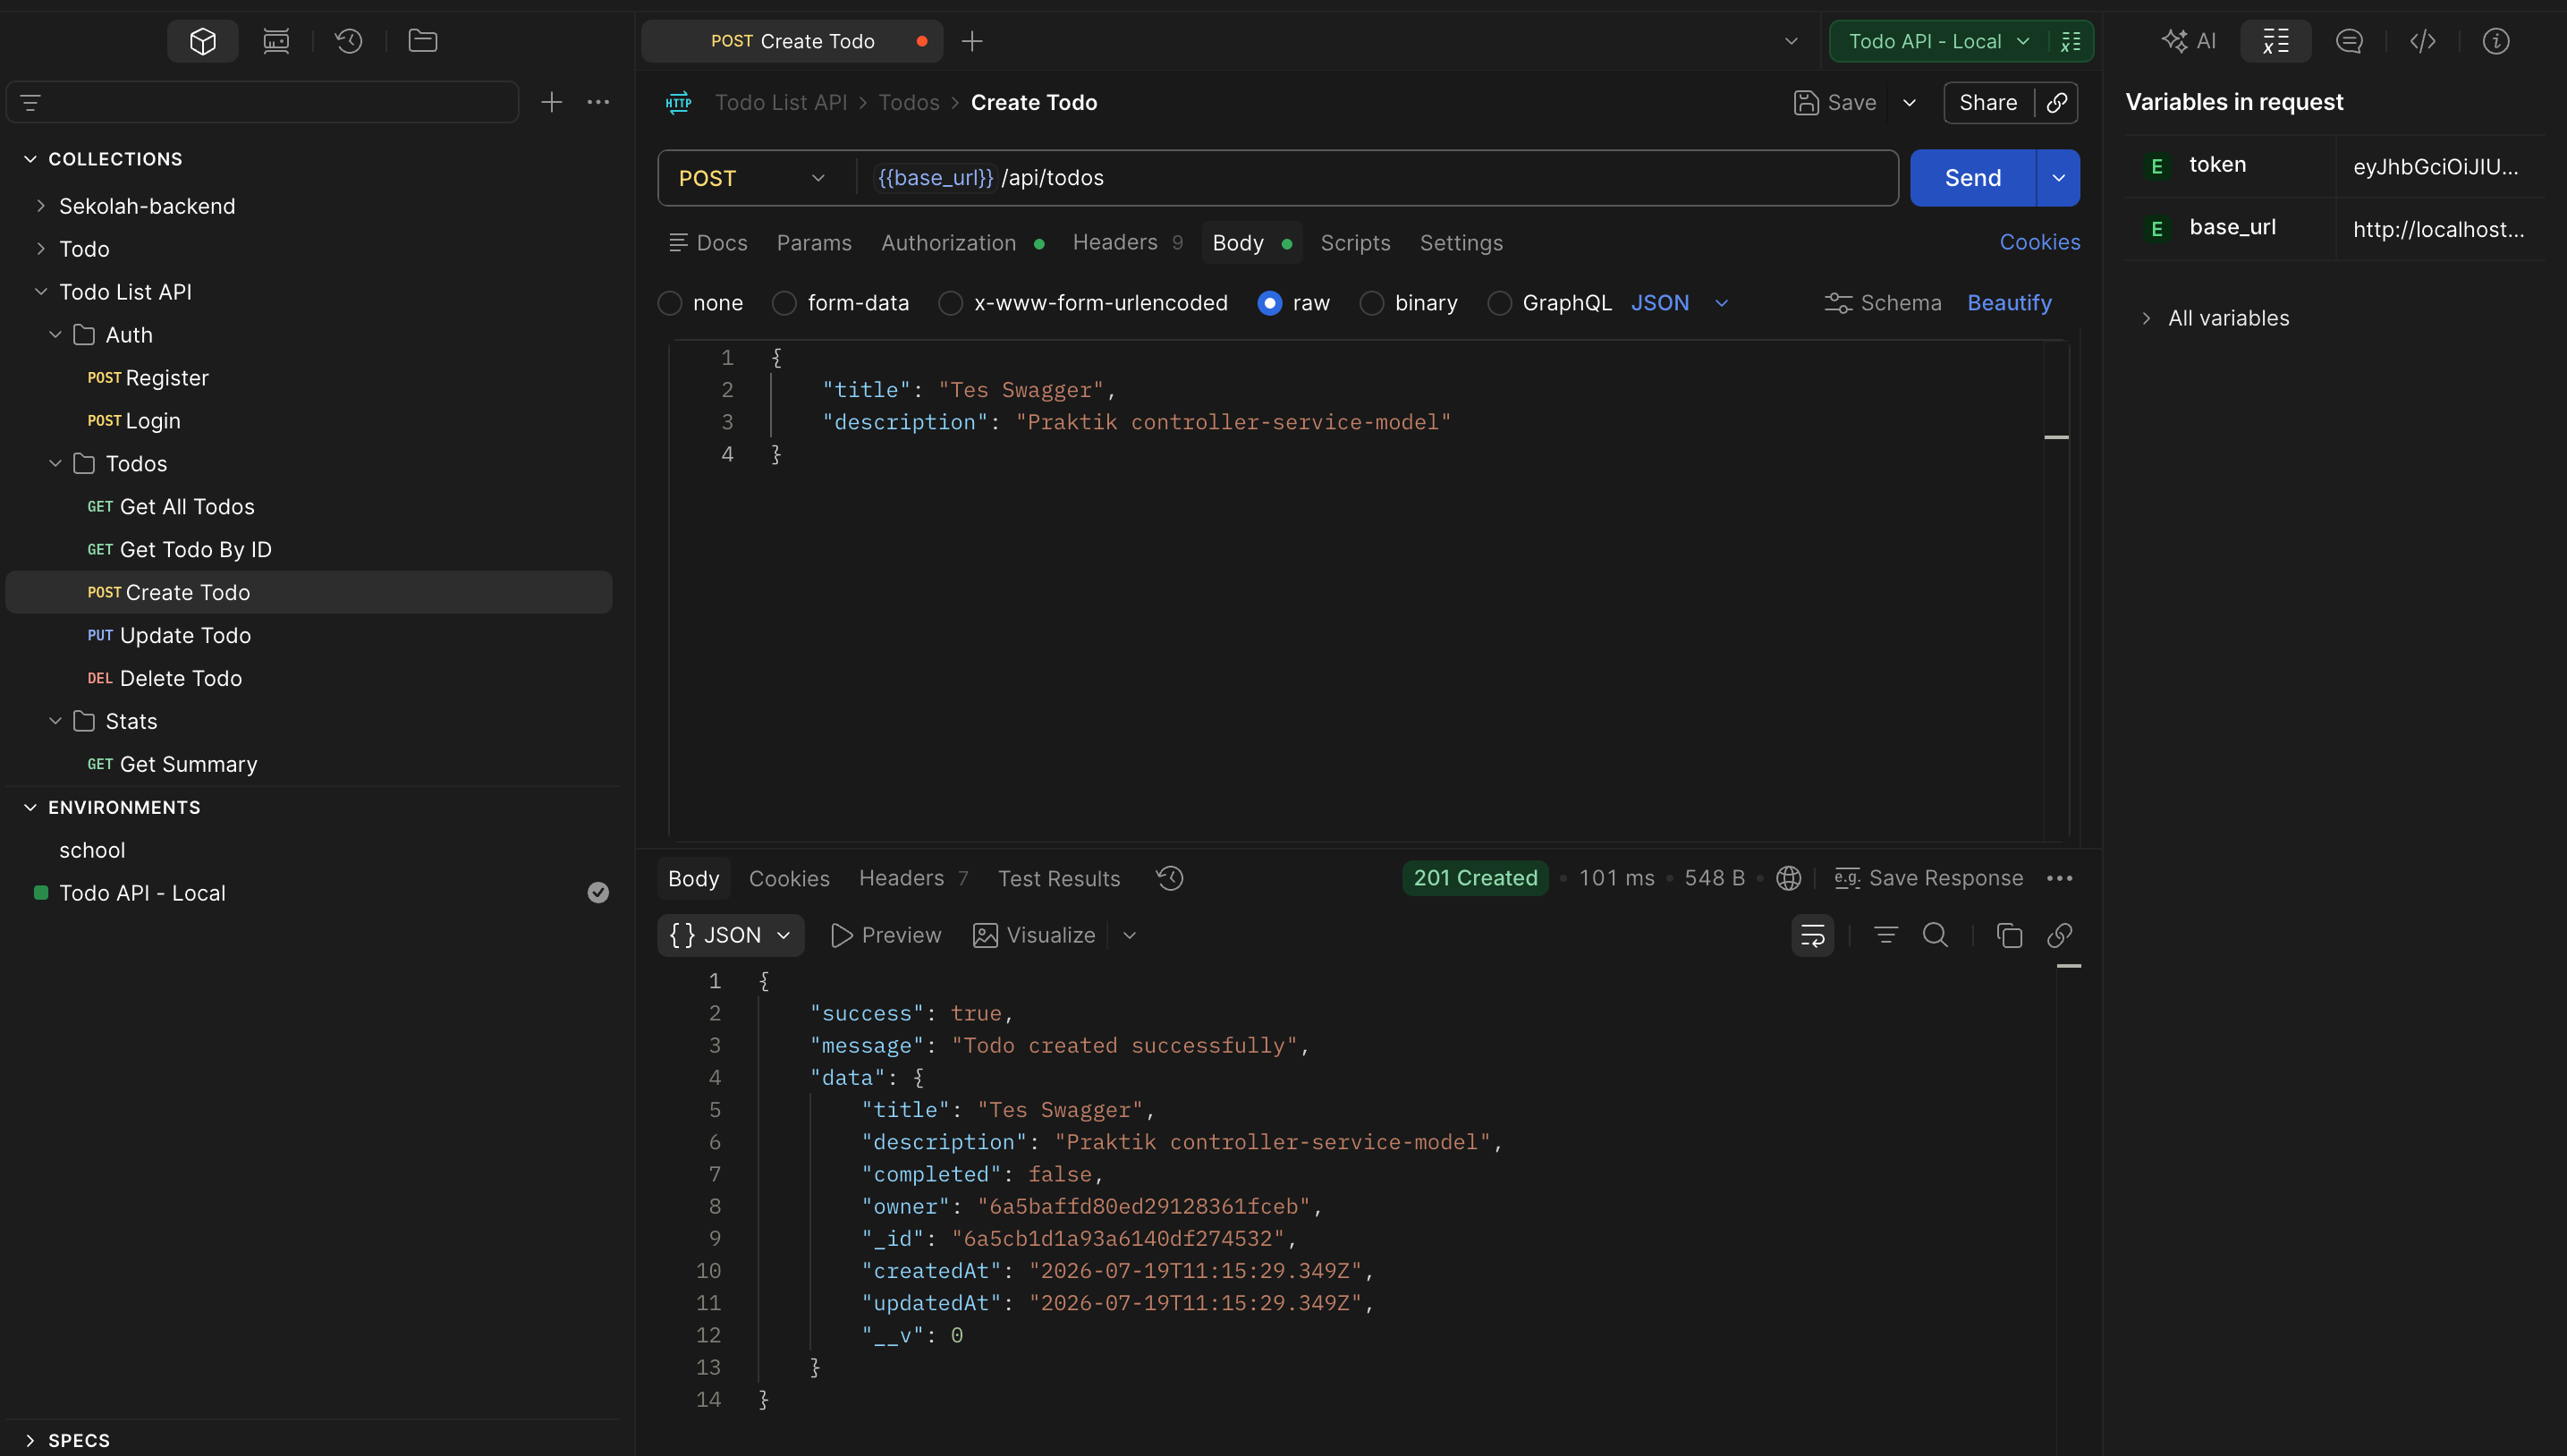Switch to the Scripts tab
Viewport: 2567px width, 1456px height.
click(1354, 243)
